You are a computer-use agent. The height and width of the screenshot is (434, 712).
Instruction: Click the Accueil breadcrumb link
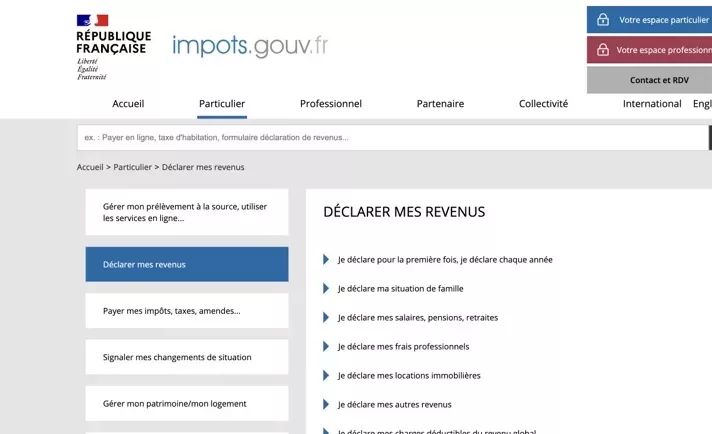(90, 167)
